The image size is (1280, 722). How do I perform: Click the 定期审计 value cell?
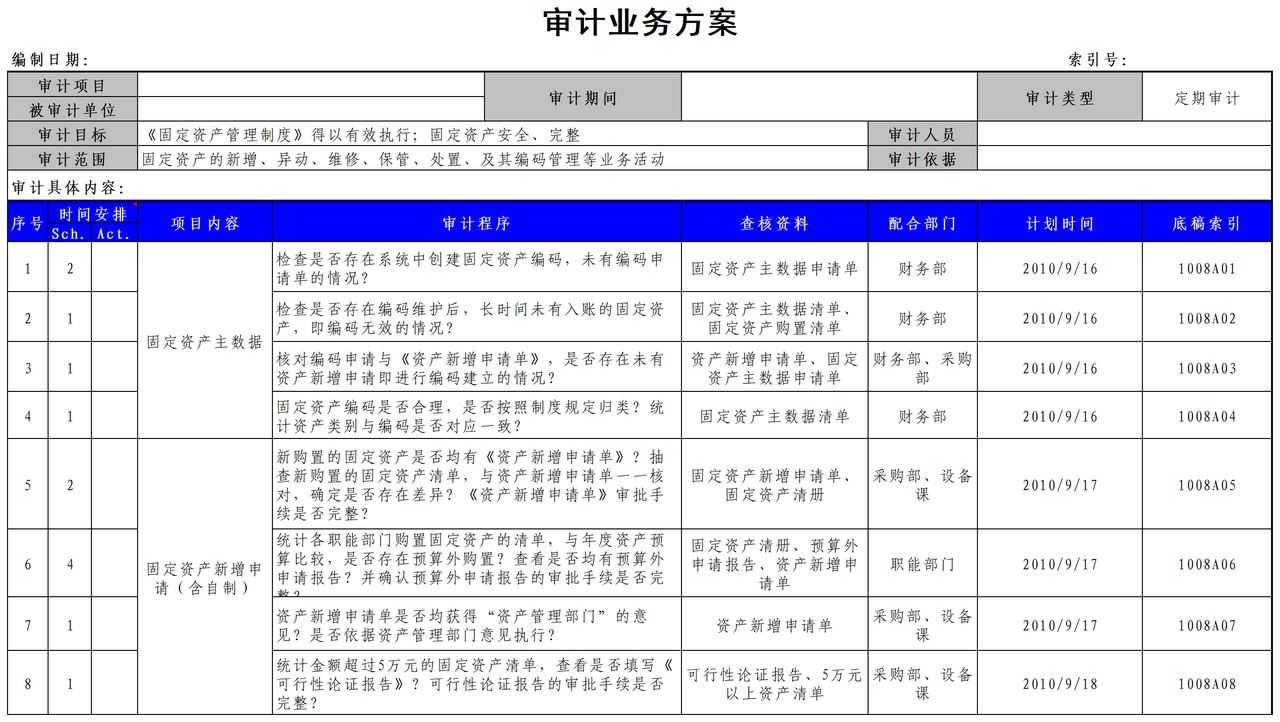[1207, 98]
